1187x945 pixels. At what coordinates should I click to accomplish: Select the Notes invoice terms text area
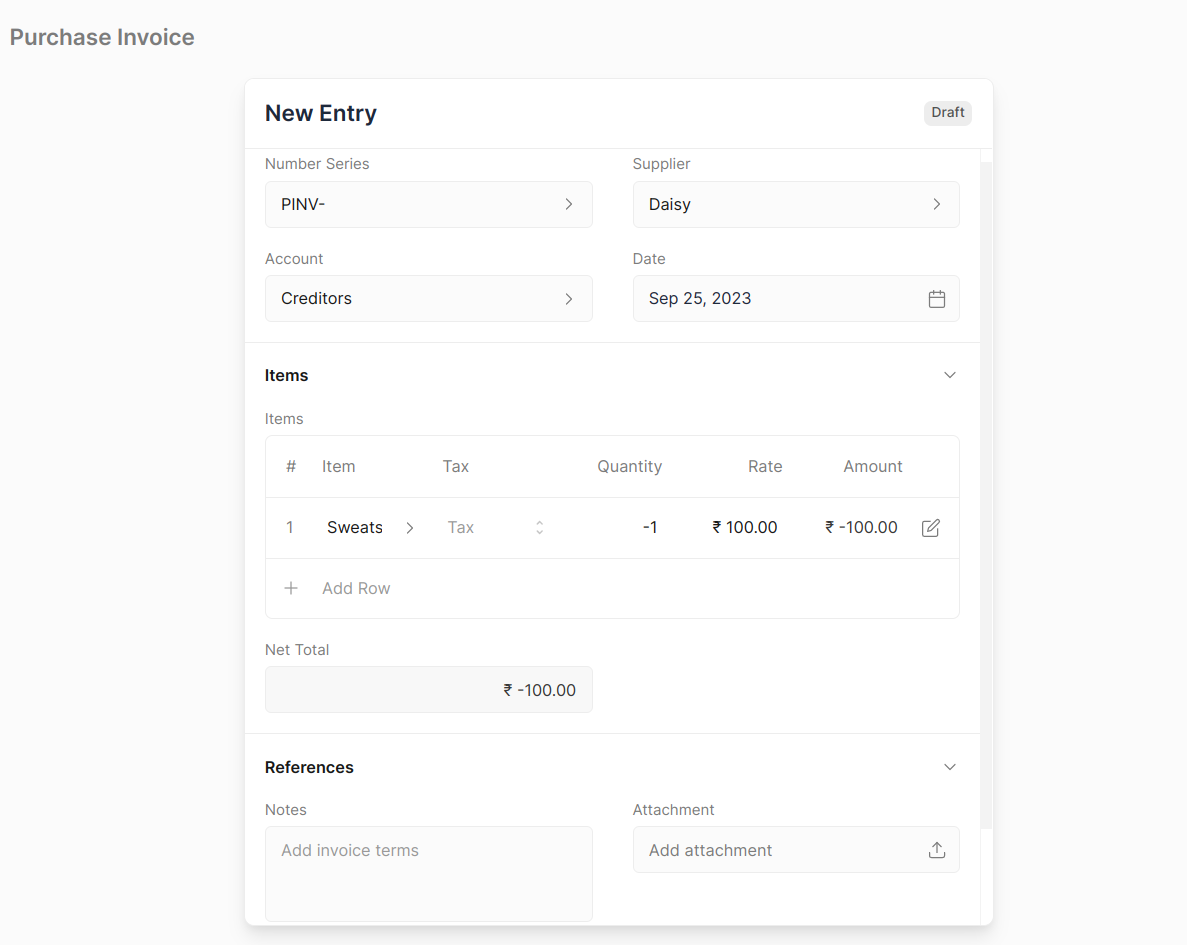pyautogui.click(x=428, y=873)
